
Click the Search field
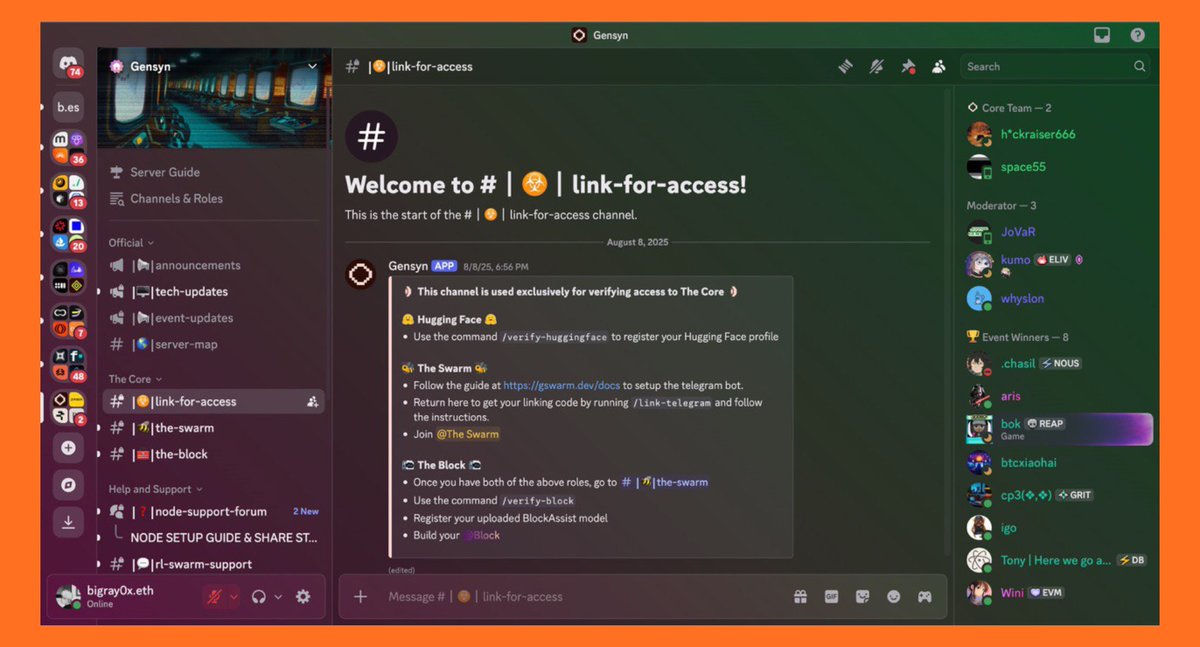pos(1056,67)
